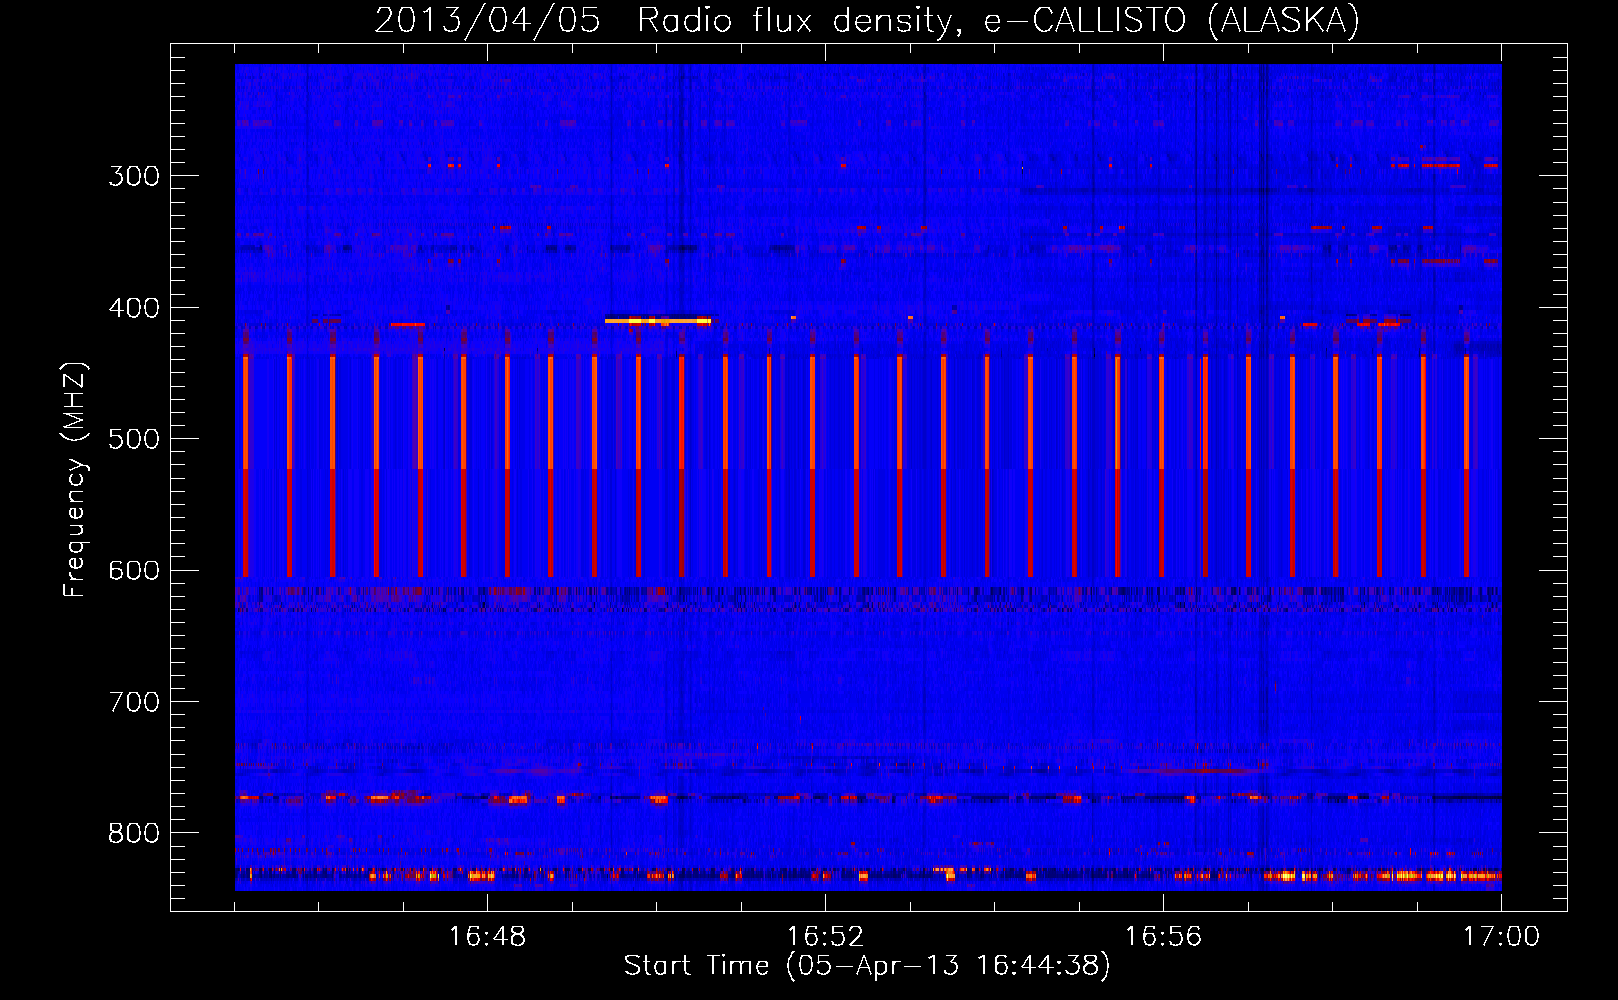Click the "Frequency (MHZ)" axis label

75,479
